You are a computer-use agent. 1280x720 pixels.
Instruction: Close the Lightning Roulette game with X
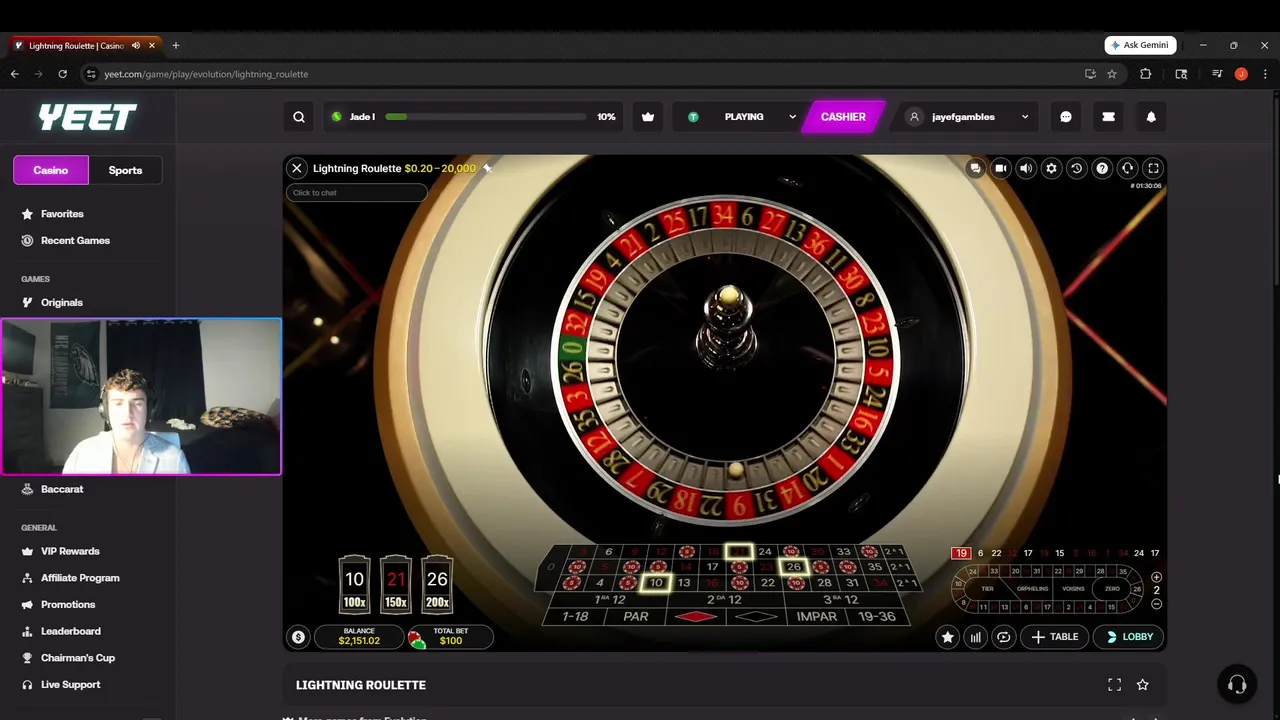[297, 169]
